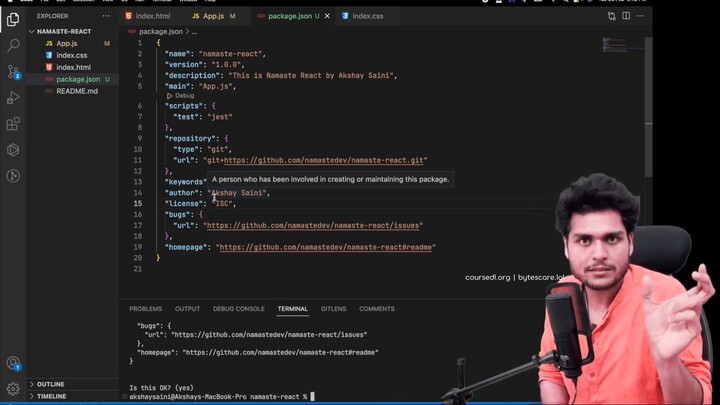Click the "git" type value
The height and width of the screenshot is (405, 720).
tap(217, 149)
